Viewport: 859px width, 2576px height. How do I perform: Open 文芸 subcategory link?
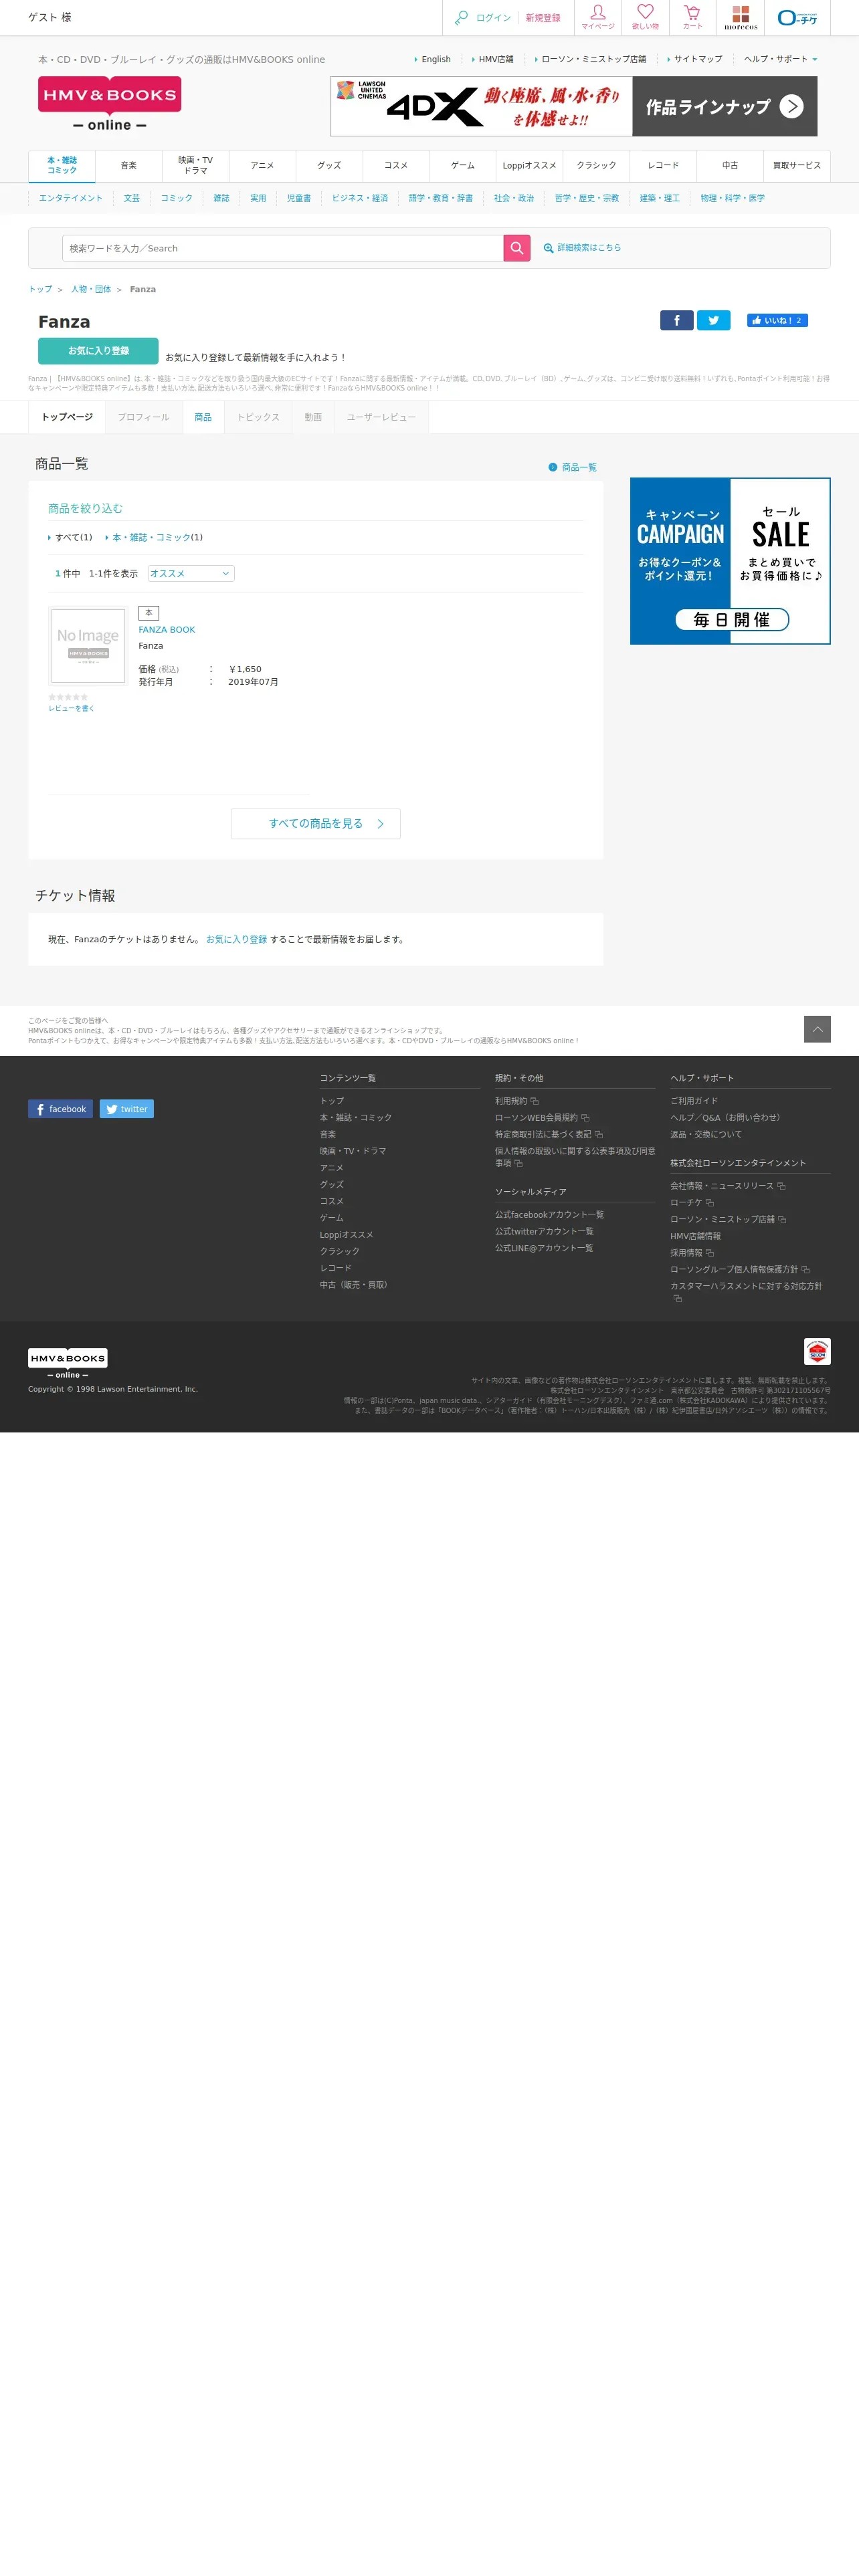click(x=132, y=198)
